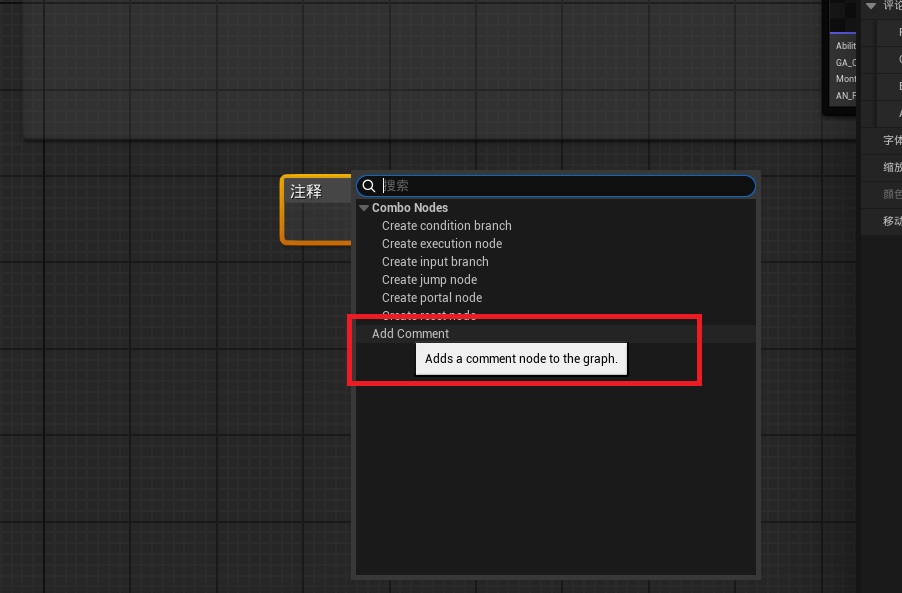Click the GA_ row on the graph node
The width and height of the screenshot is (902, 593).
tap(845, 62)
